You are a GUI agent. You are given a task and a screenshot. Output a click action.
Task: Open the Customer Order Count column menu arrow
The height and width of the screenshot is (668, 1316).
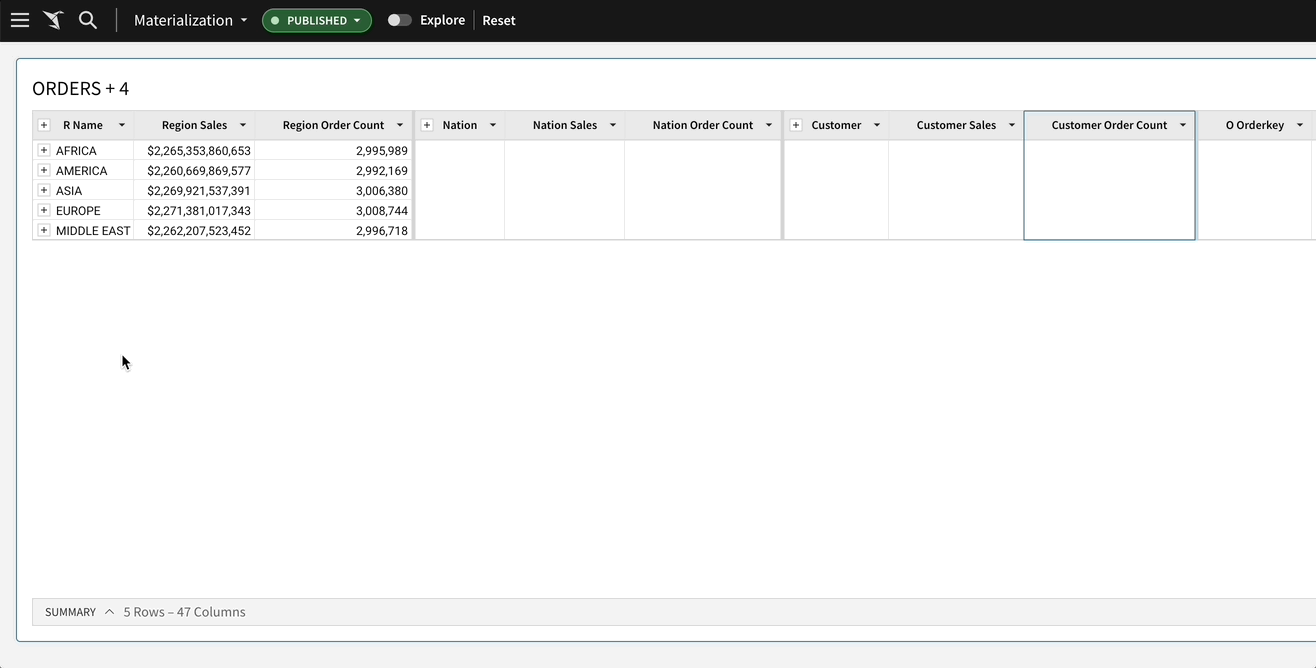tap(1183, 125)
